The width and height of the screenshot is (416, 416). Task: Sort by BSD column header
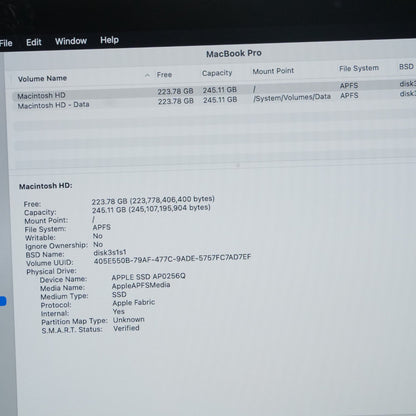407,67
